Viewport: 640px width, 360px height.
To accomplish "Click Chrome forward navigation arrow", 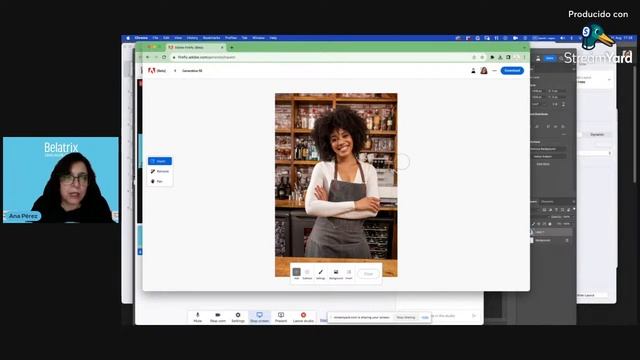I will pyautogui.click(x=156, y=57).
